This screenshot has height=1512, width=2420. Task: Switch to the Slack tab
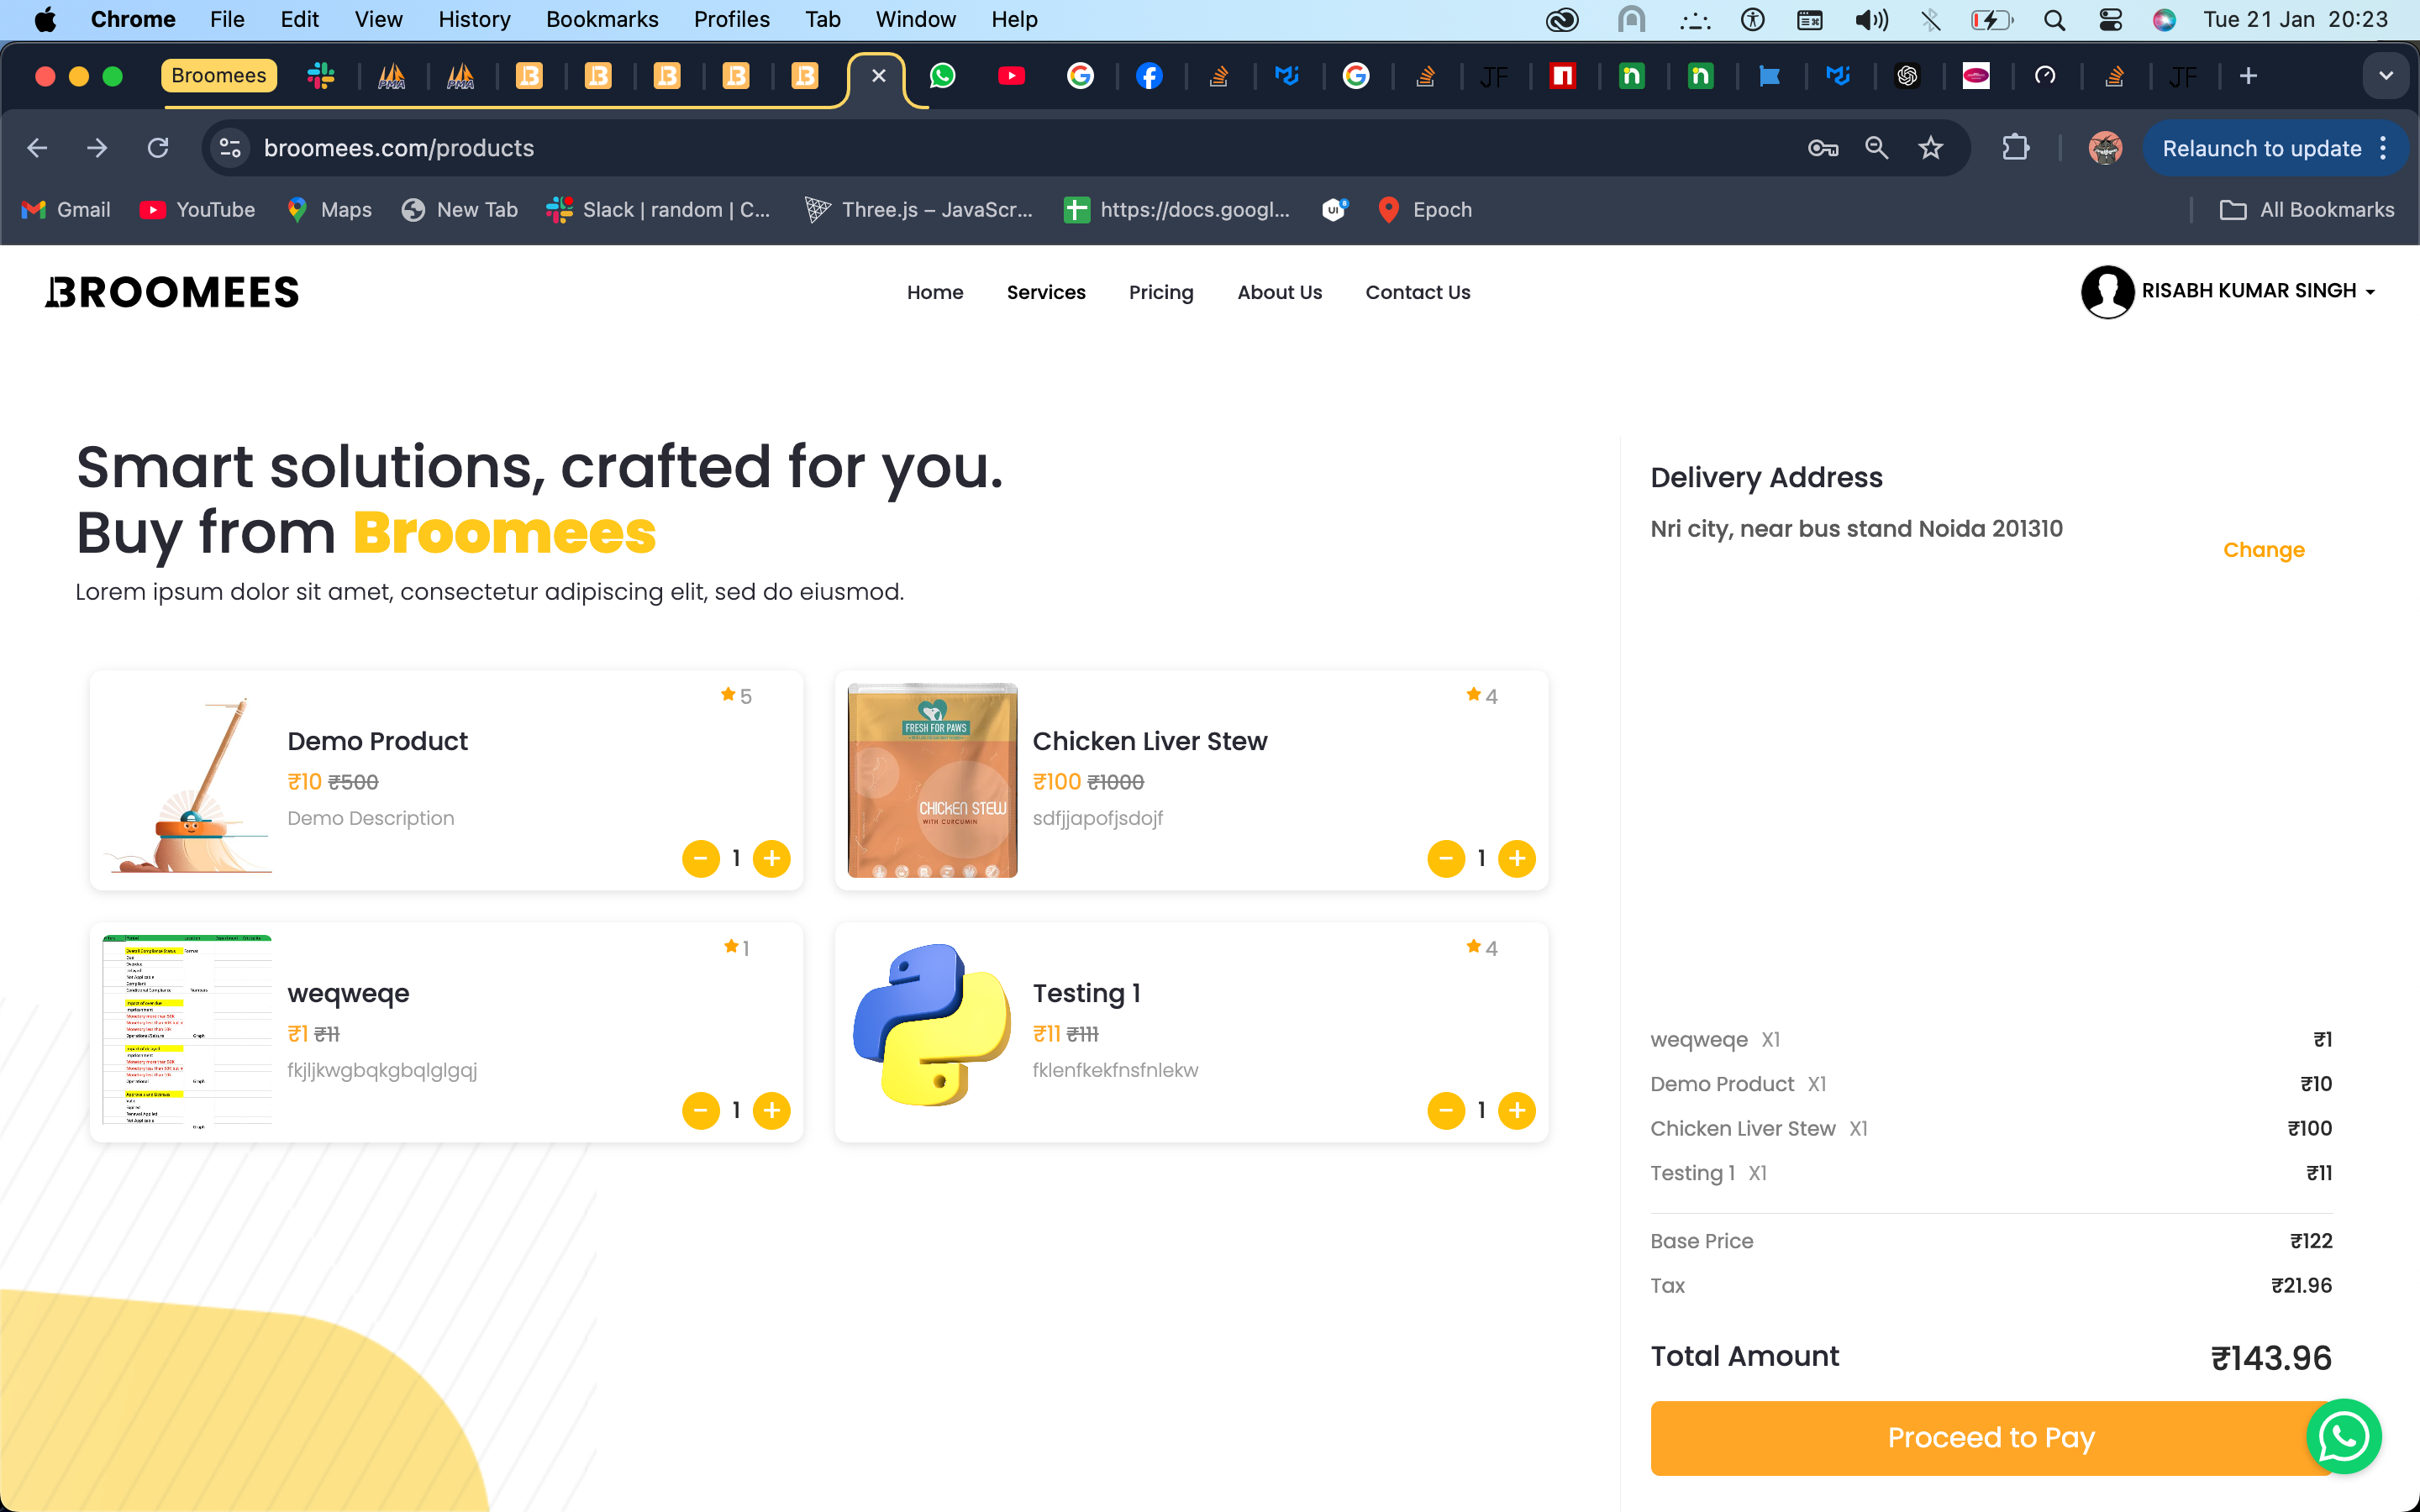pyautogui.click(x=321, y=76)
